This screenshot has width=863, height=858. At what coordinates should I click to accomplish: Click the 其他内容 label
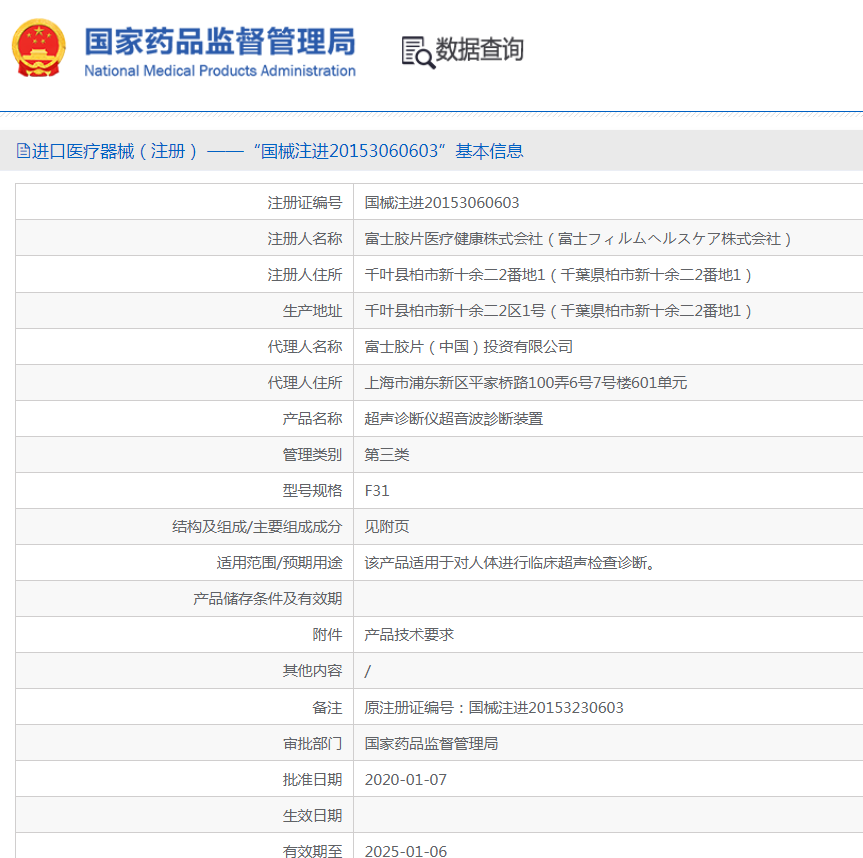coord(312,671)
